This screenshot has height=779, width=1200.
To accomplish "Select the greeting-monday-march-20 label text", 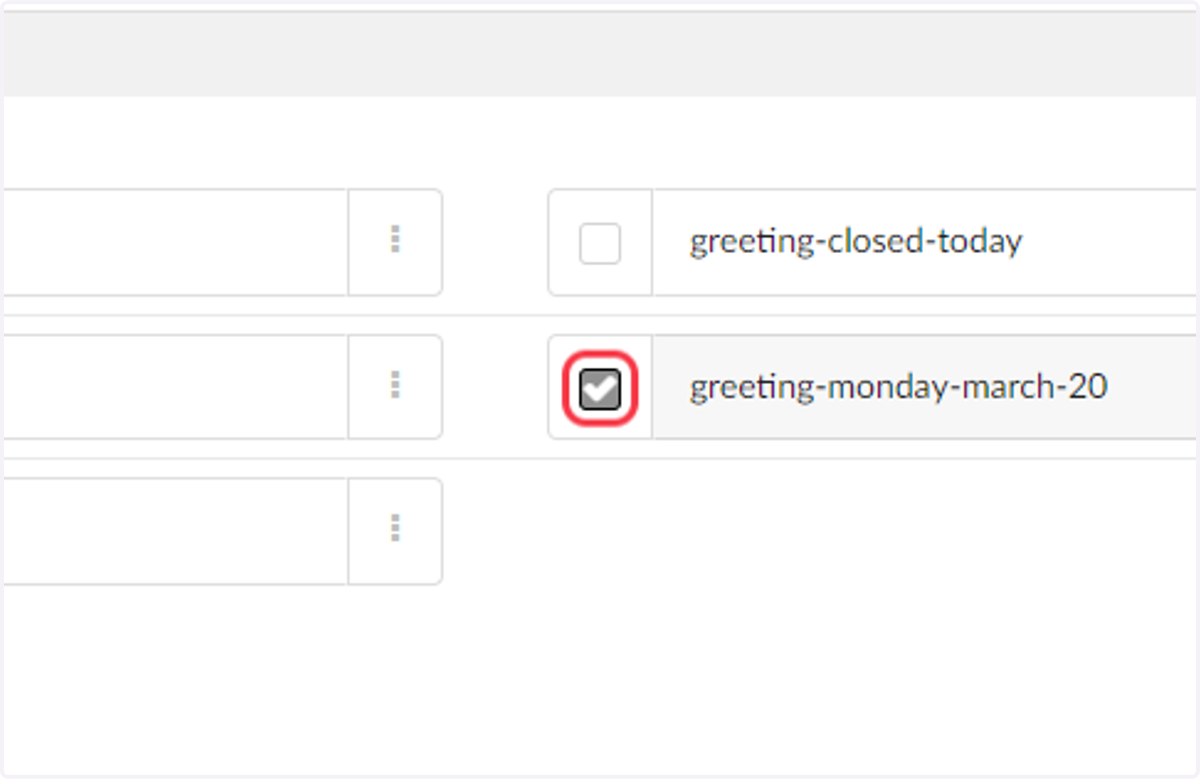I will click(898, 387).
